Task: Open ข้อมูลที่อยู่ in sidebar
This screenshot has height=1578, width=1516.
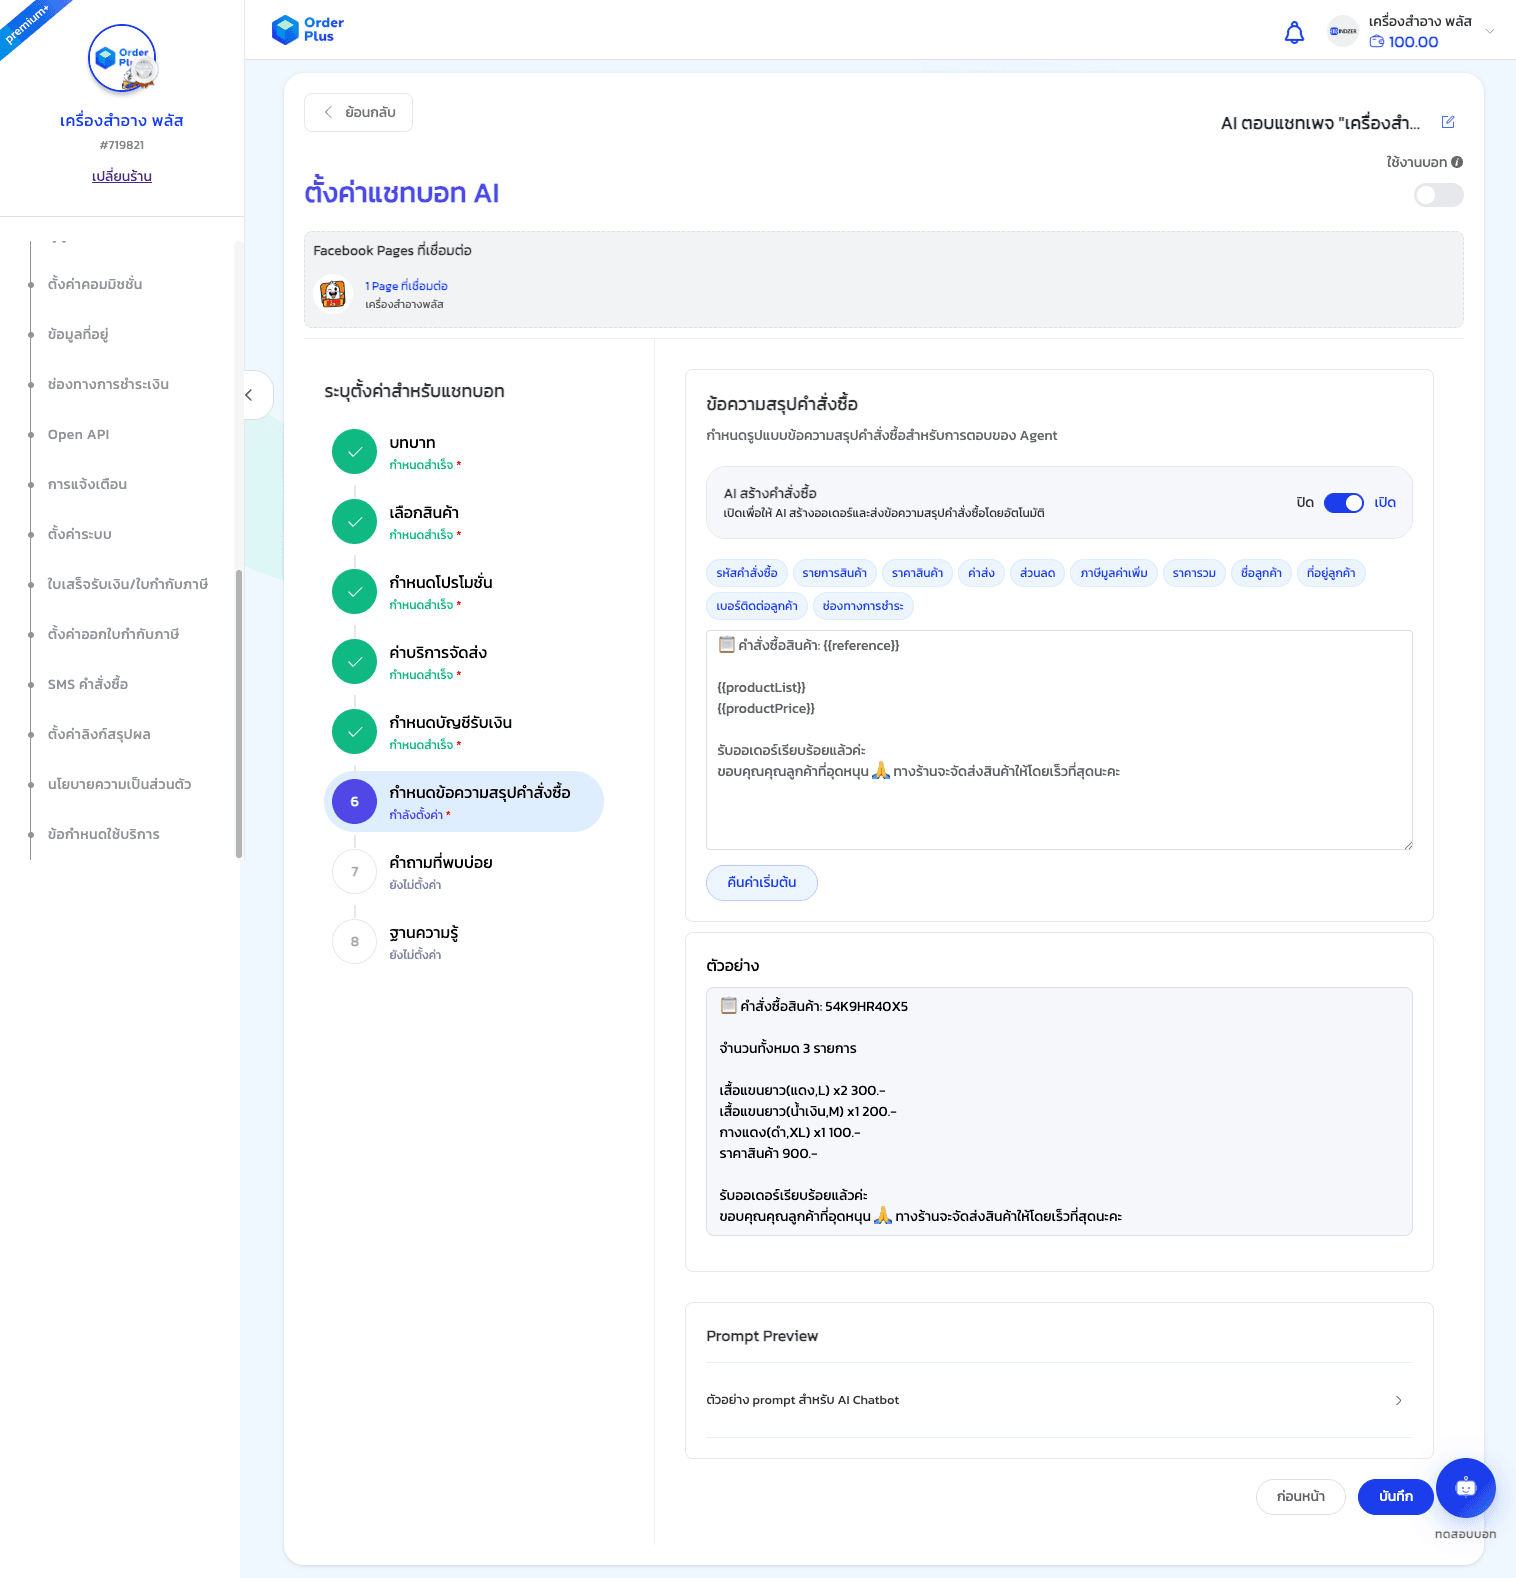Action: click(78, 334)
